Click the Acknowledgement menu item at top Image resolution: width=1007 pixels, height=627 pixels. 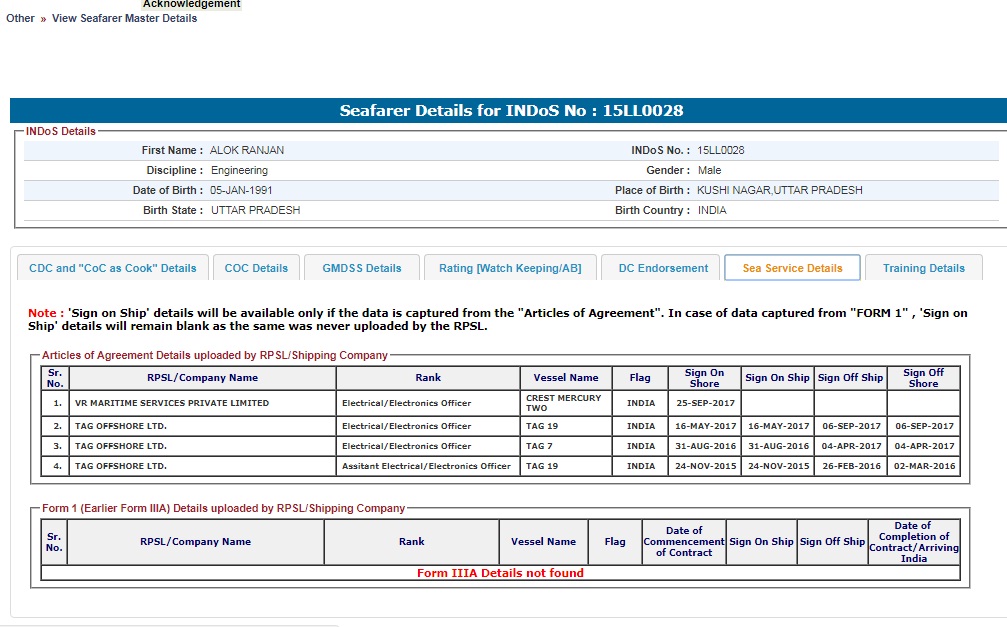pos(191,4)
